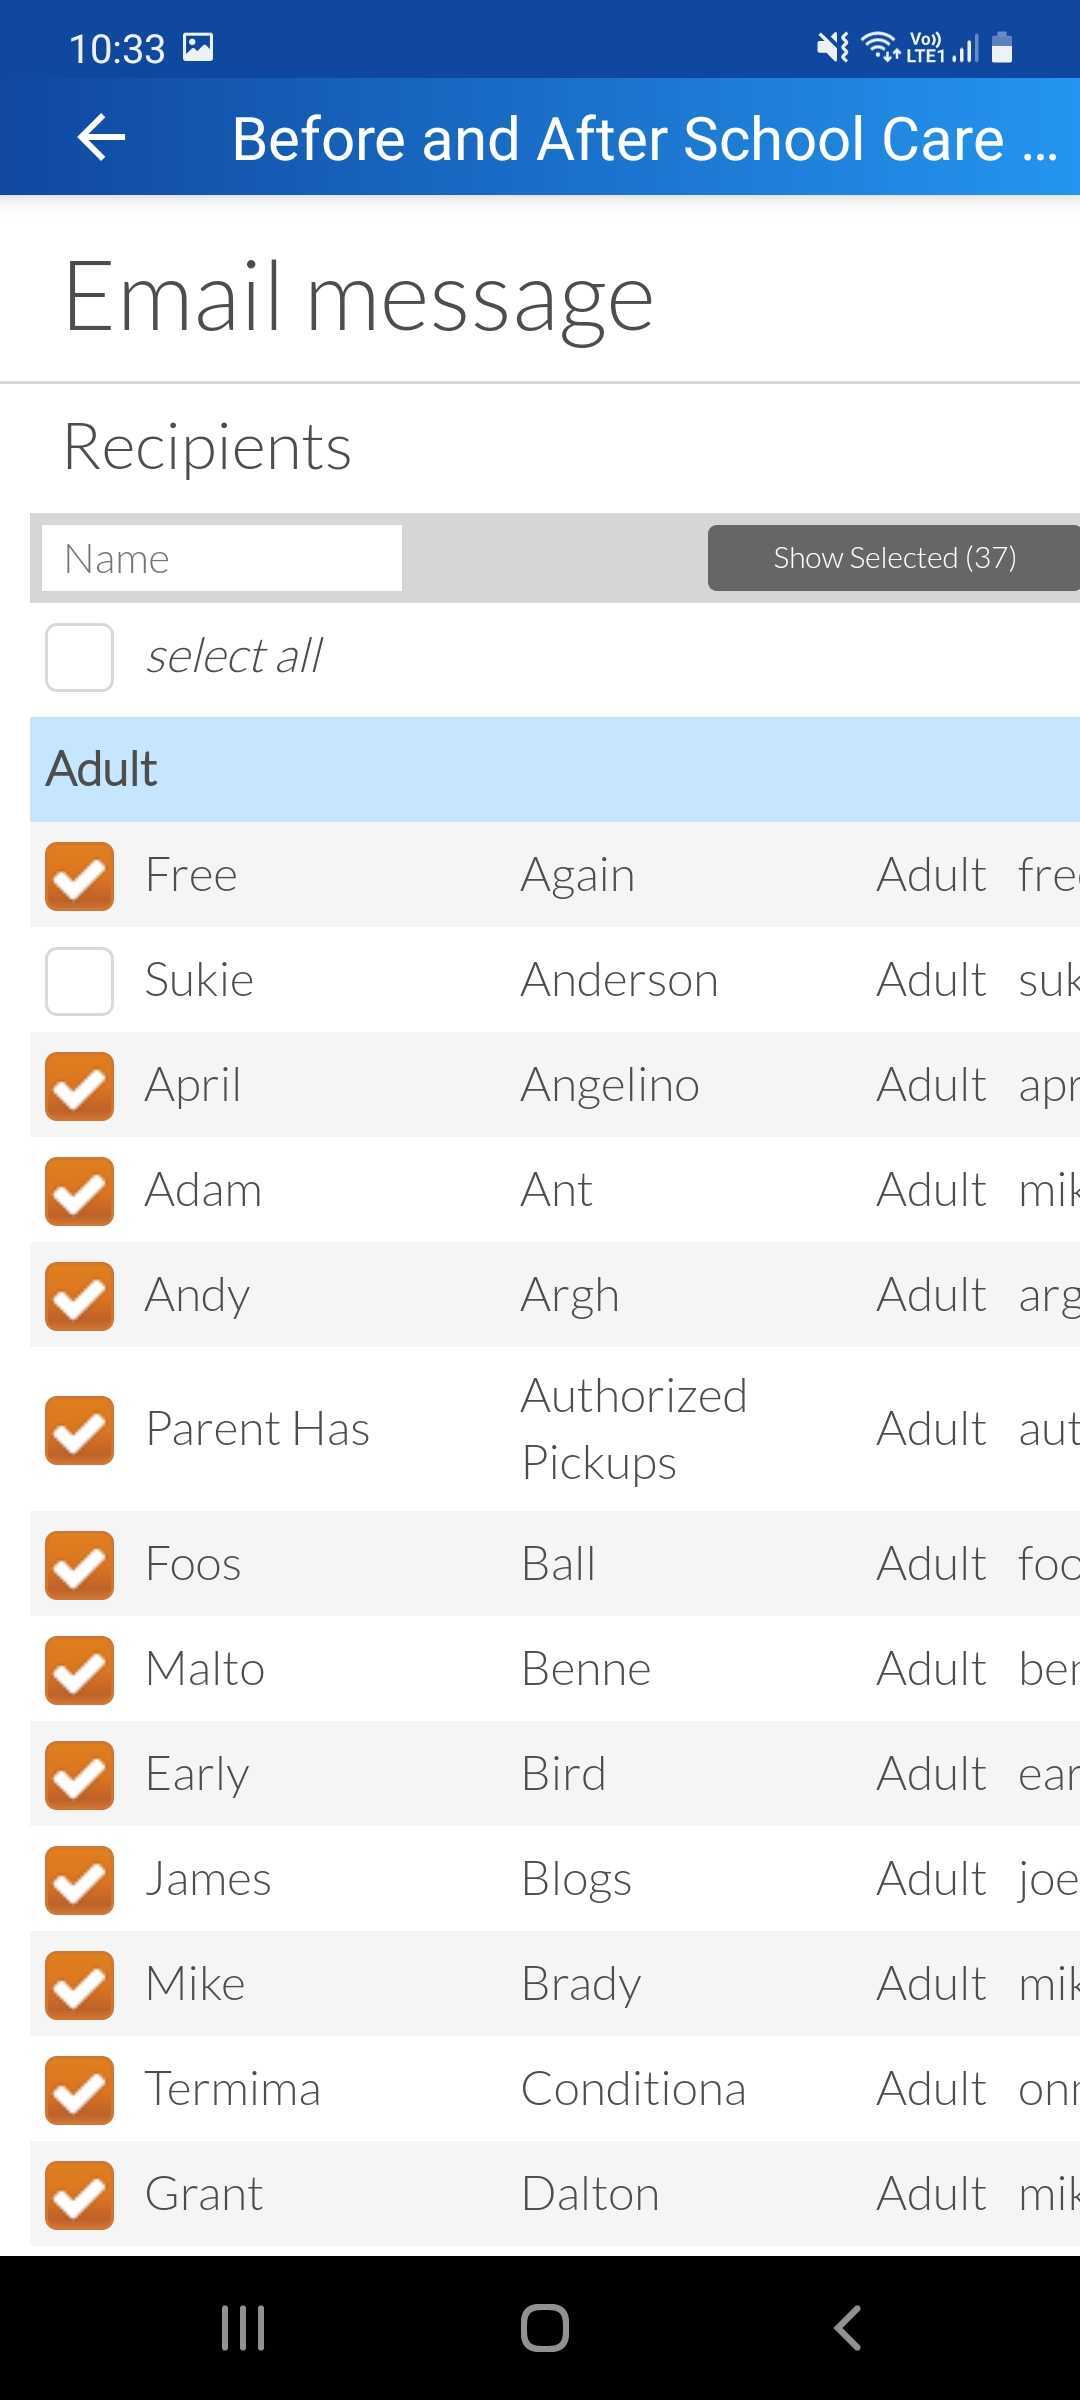This screenshot has height=2400, width=1080.
Task: Untick Grant Dalton checkbox
Action: click(x=79, y=2195)
